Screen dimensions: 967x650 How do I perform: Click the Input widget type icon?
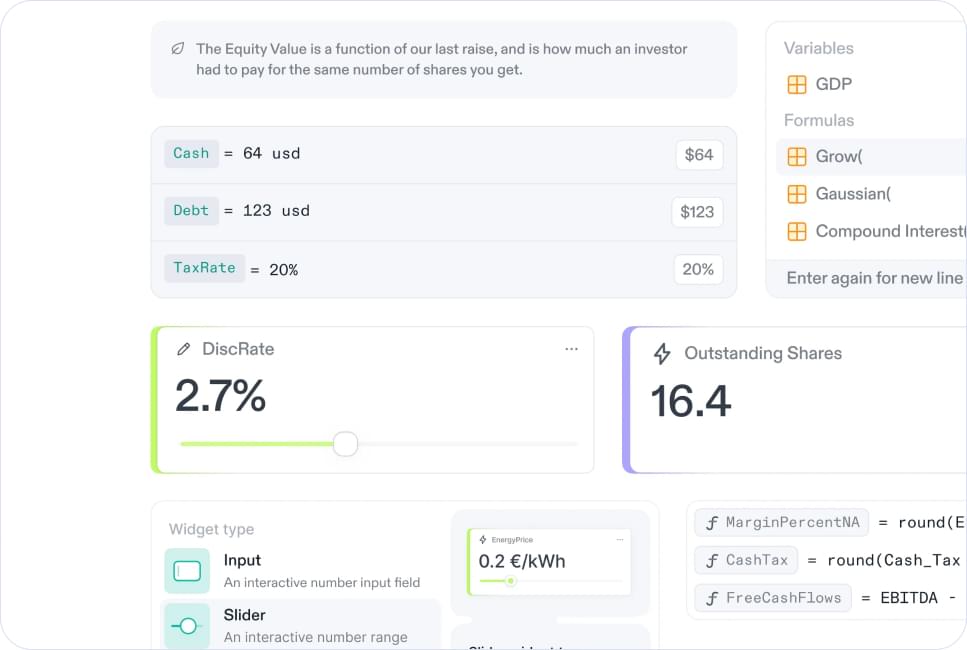187,571
